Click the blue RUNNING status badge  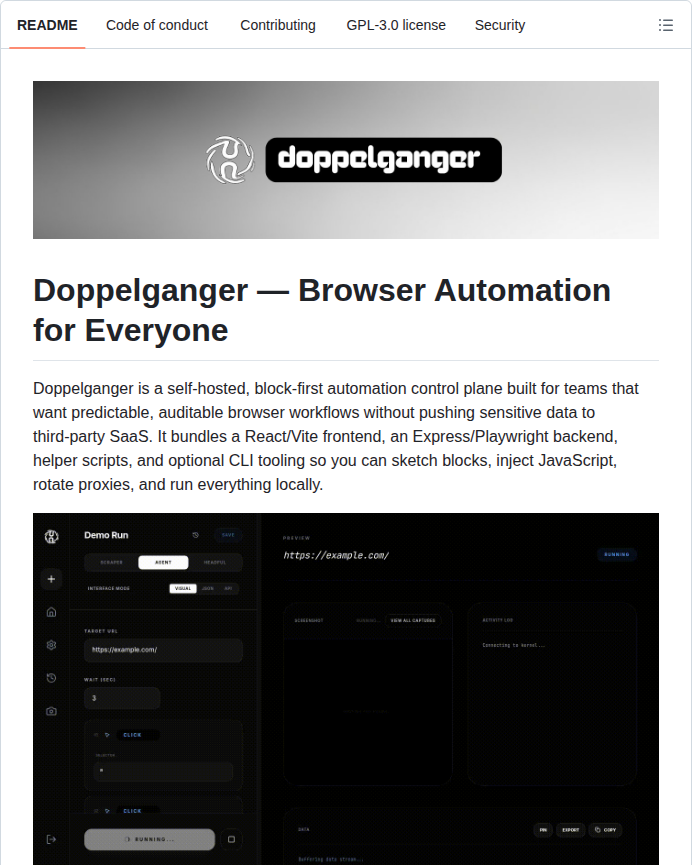(x=617, y=554)
